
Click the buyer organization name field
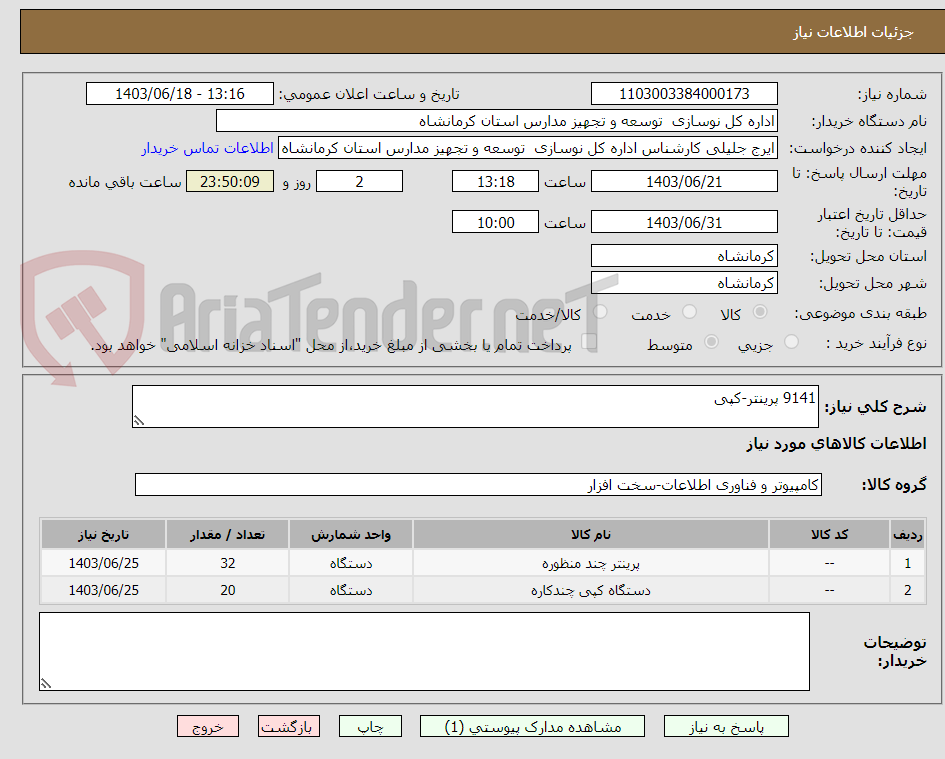coord(497,121)
